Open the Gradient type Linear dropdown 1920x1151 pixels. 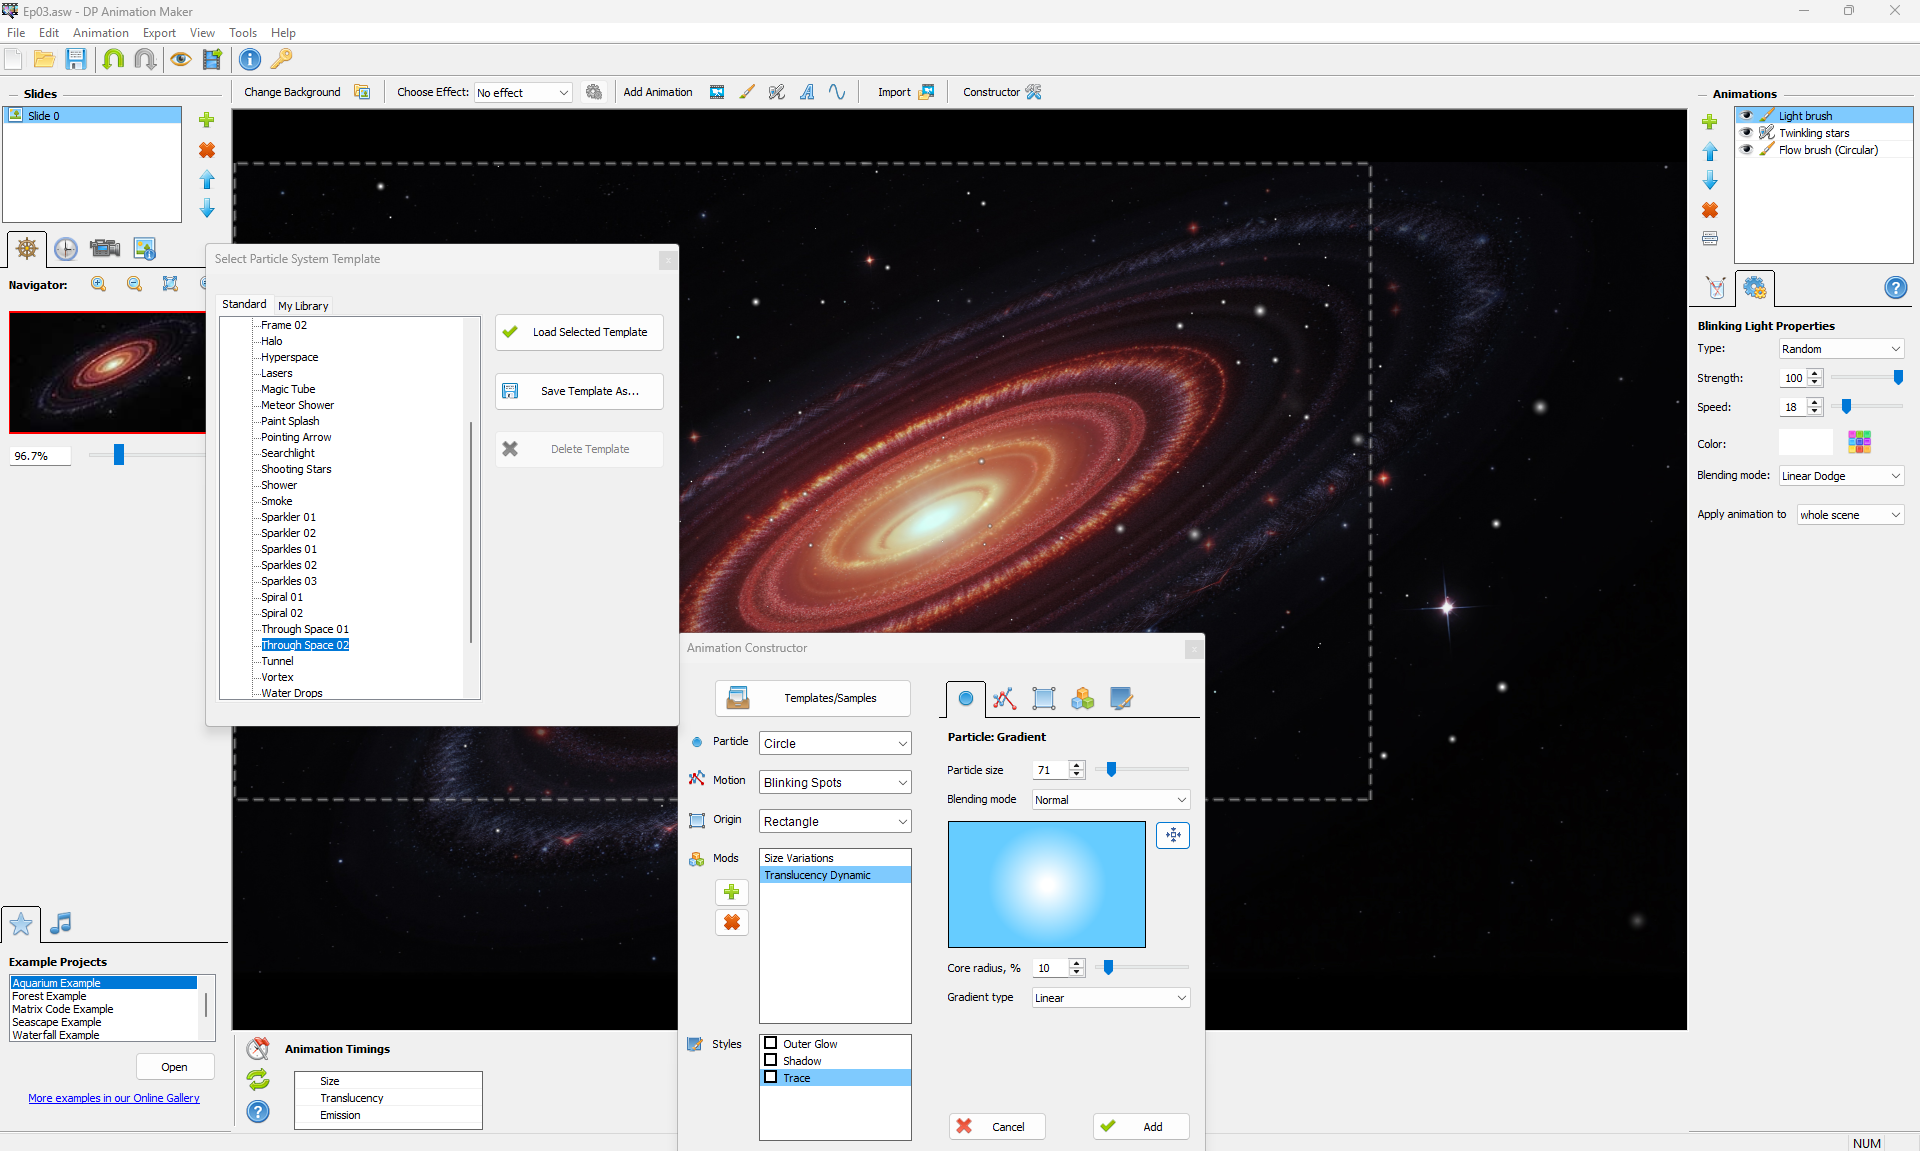coord(1110,997)
